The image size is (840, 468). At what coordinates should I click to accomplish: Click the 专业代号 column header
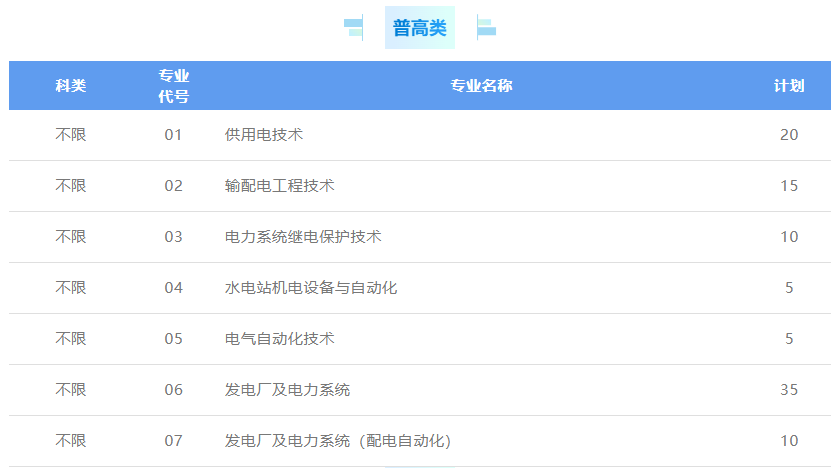(x=174, y=86)
